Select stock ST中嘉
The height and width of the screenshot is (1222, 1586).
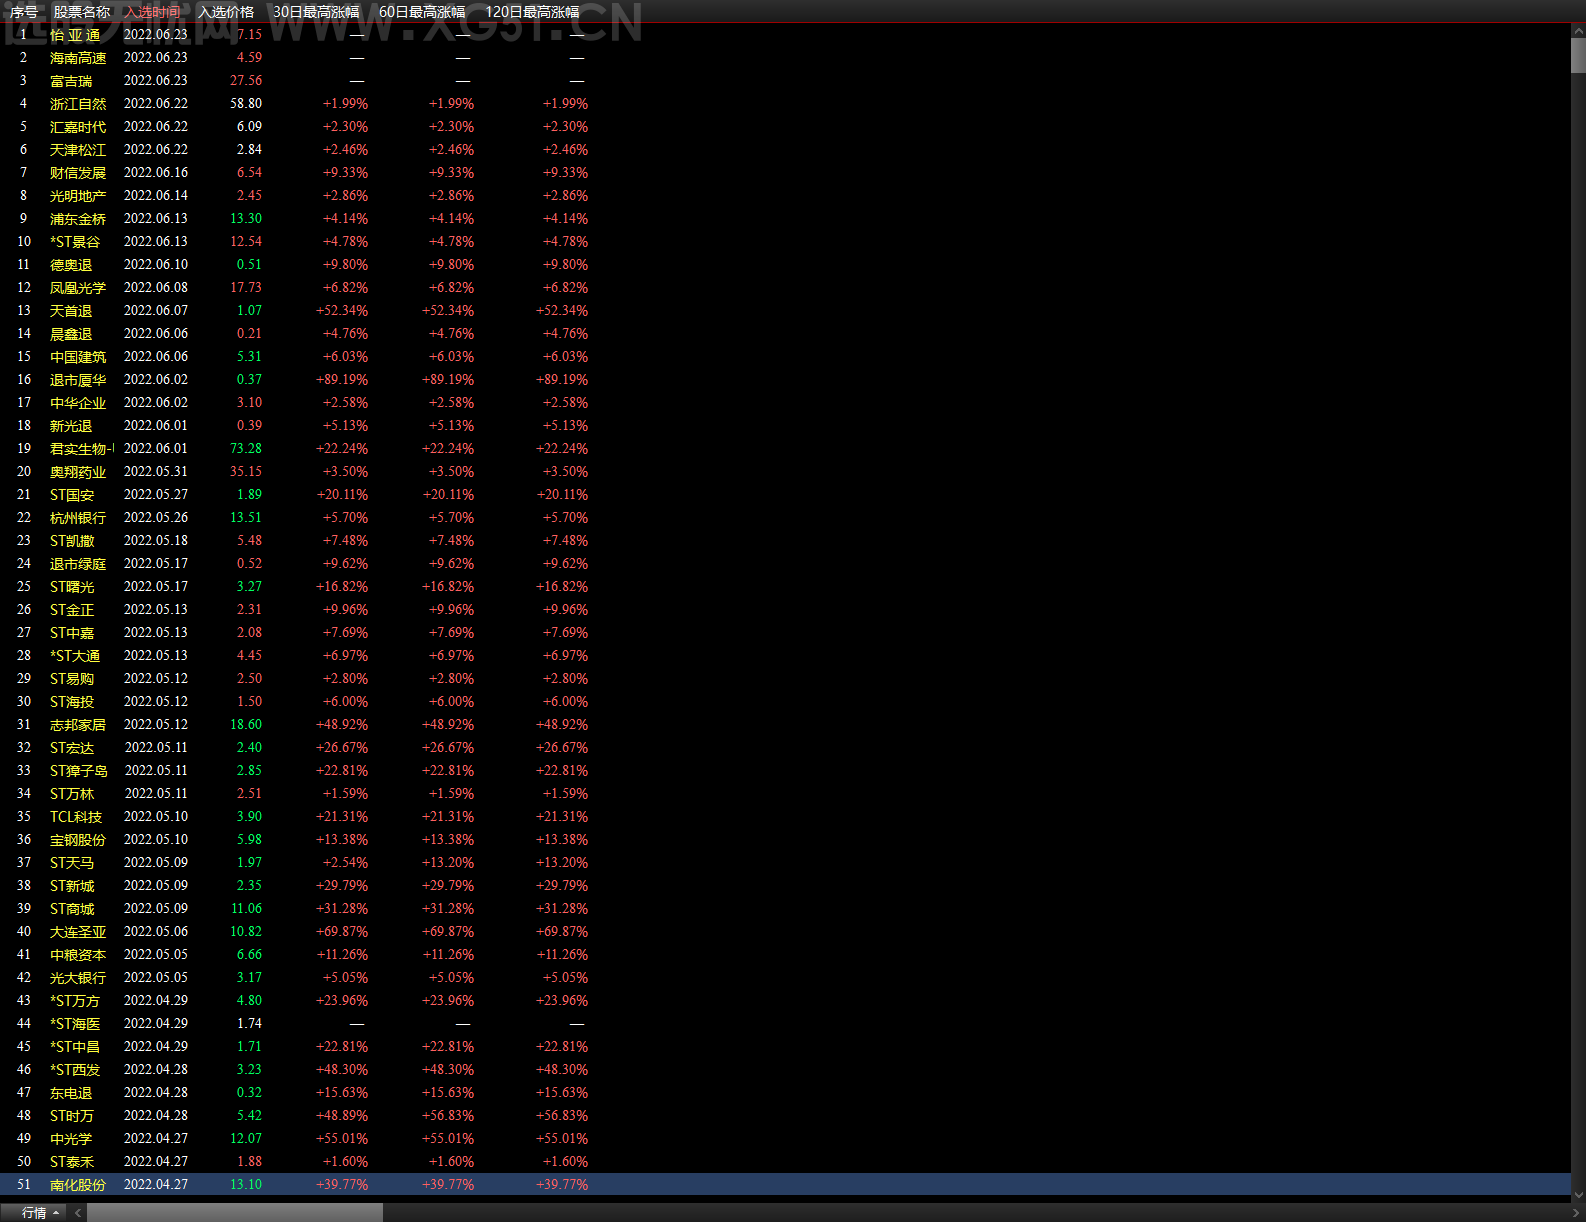(x=72, y=633)
